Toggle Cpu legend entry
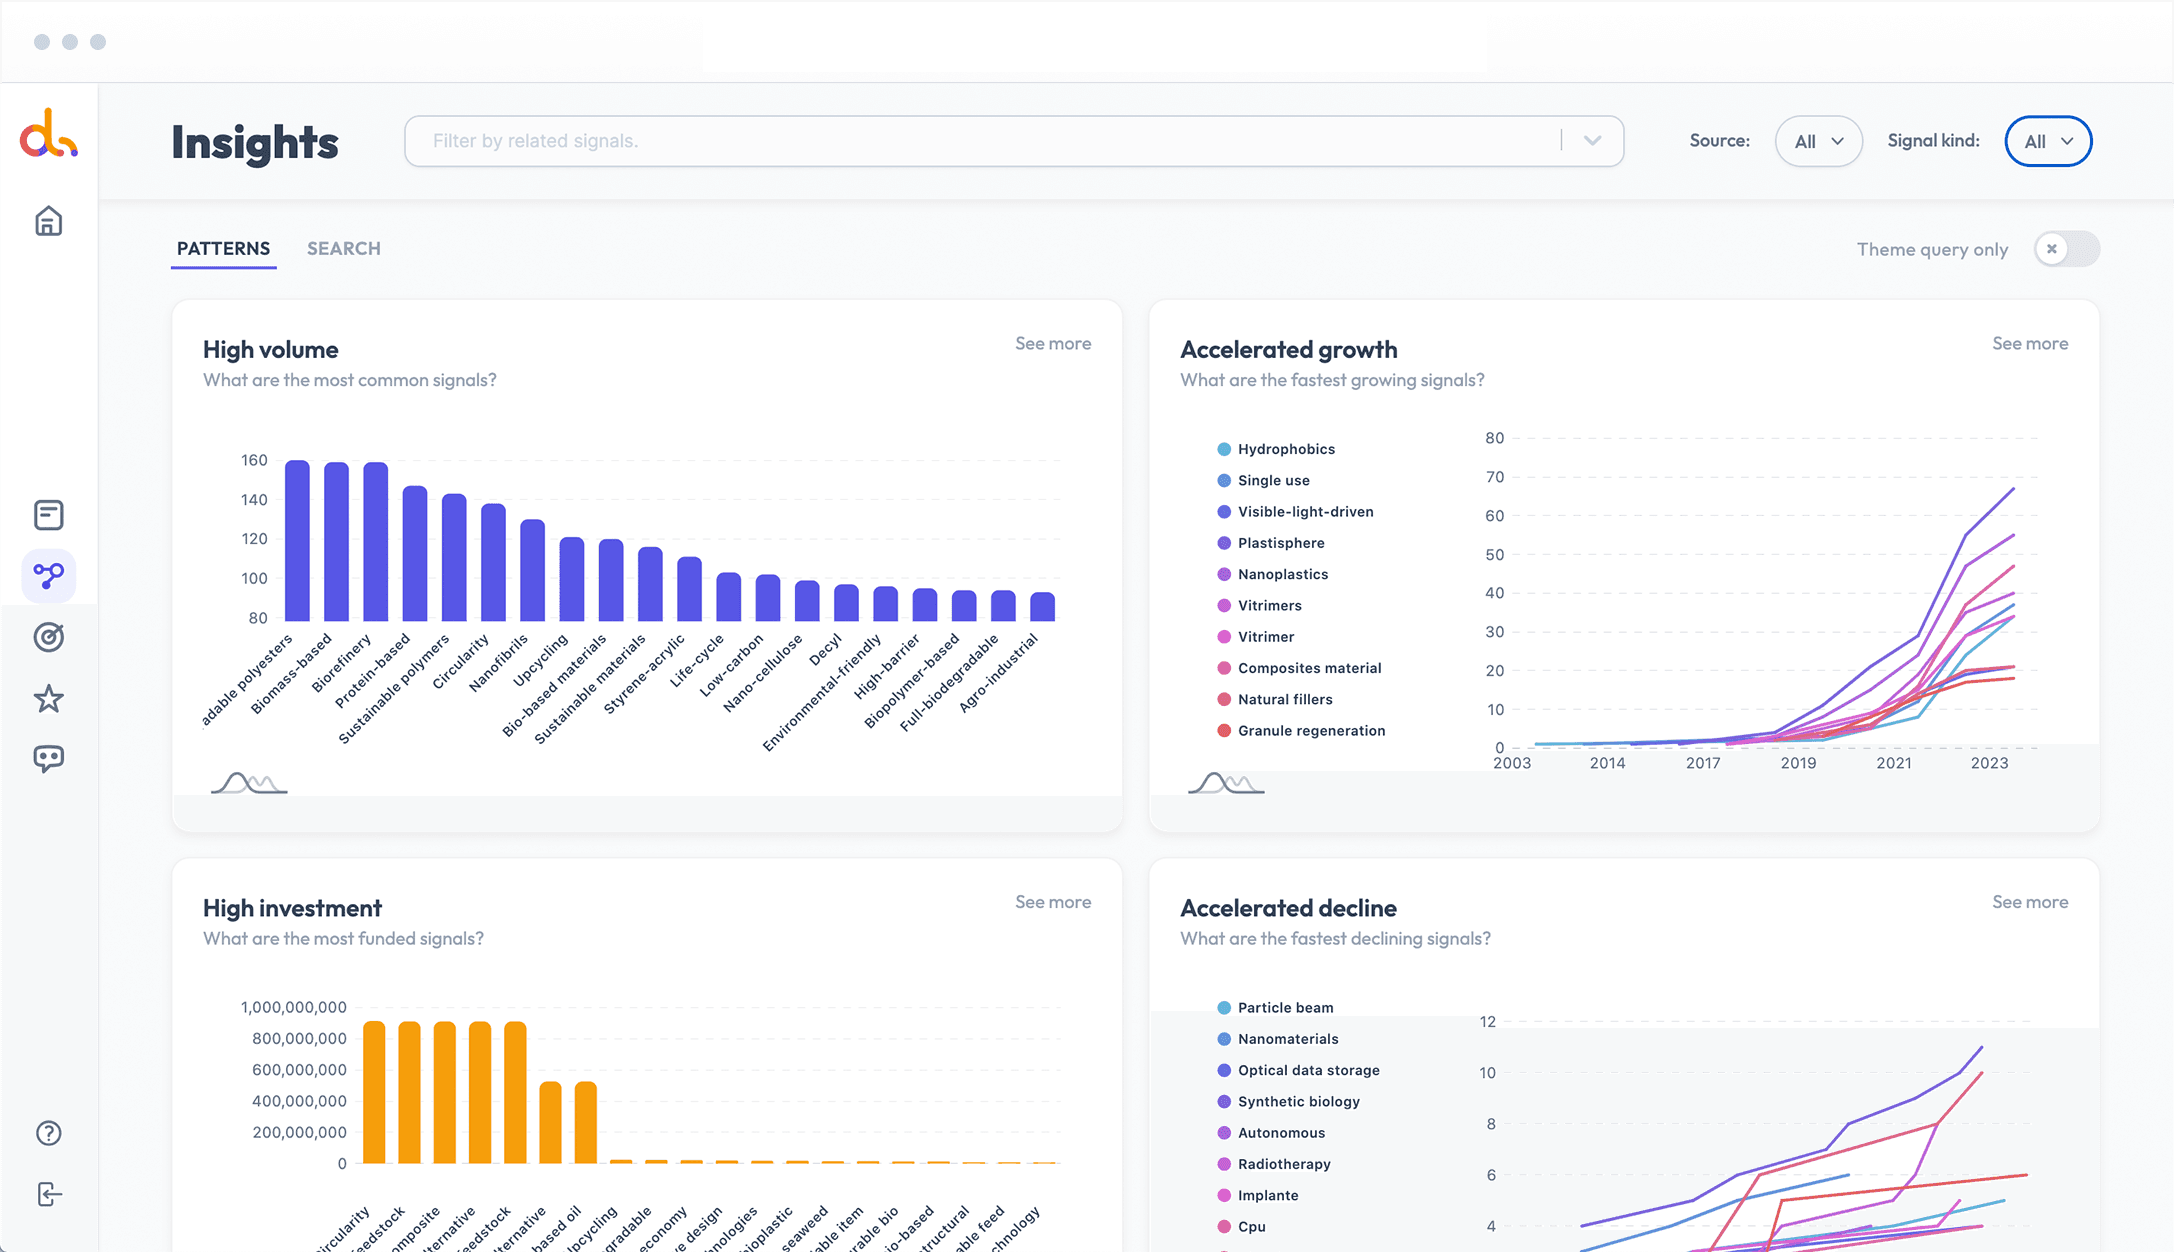The width and height of the screenshot is (2174, 1252). [1241, 1226]
